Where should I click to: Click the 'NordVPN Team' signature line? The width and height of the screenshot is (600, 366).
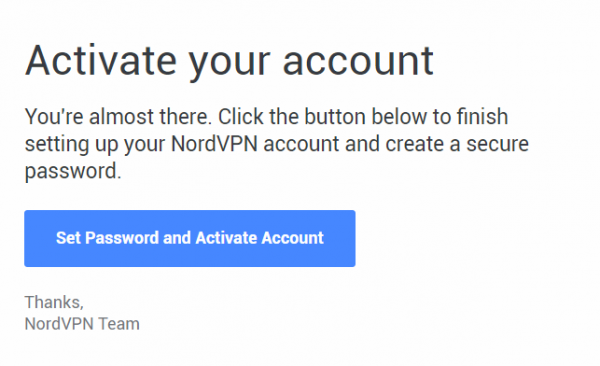click(x=82, y=324)
